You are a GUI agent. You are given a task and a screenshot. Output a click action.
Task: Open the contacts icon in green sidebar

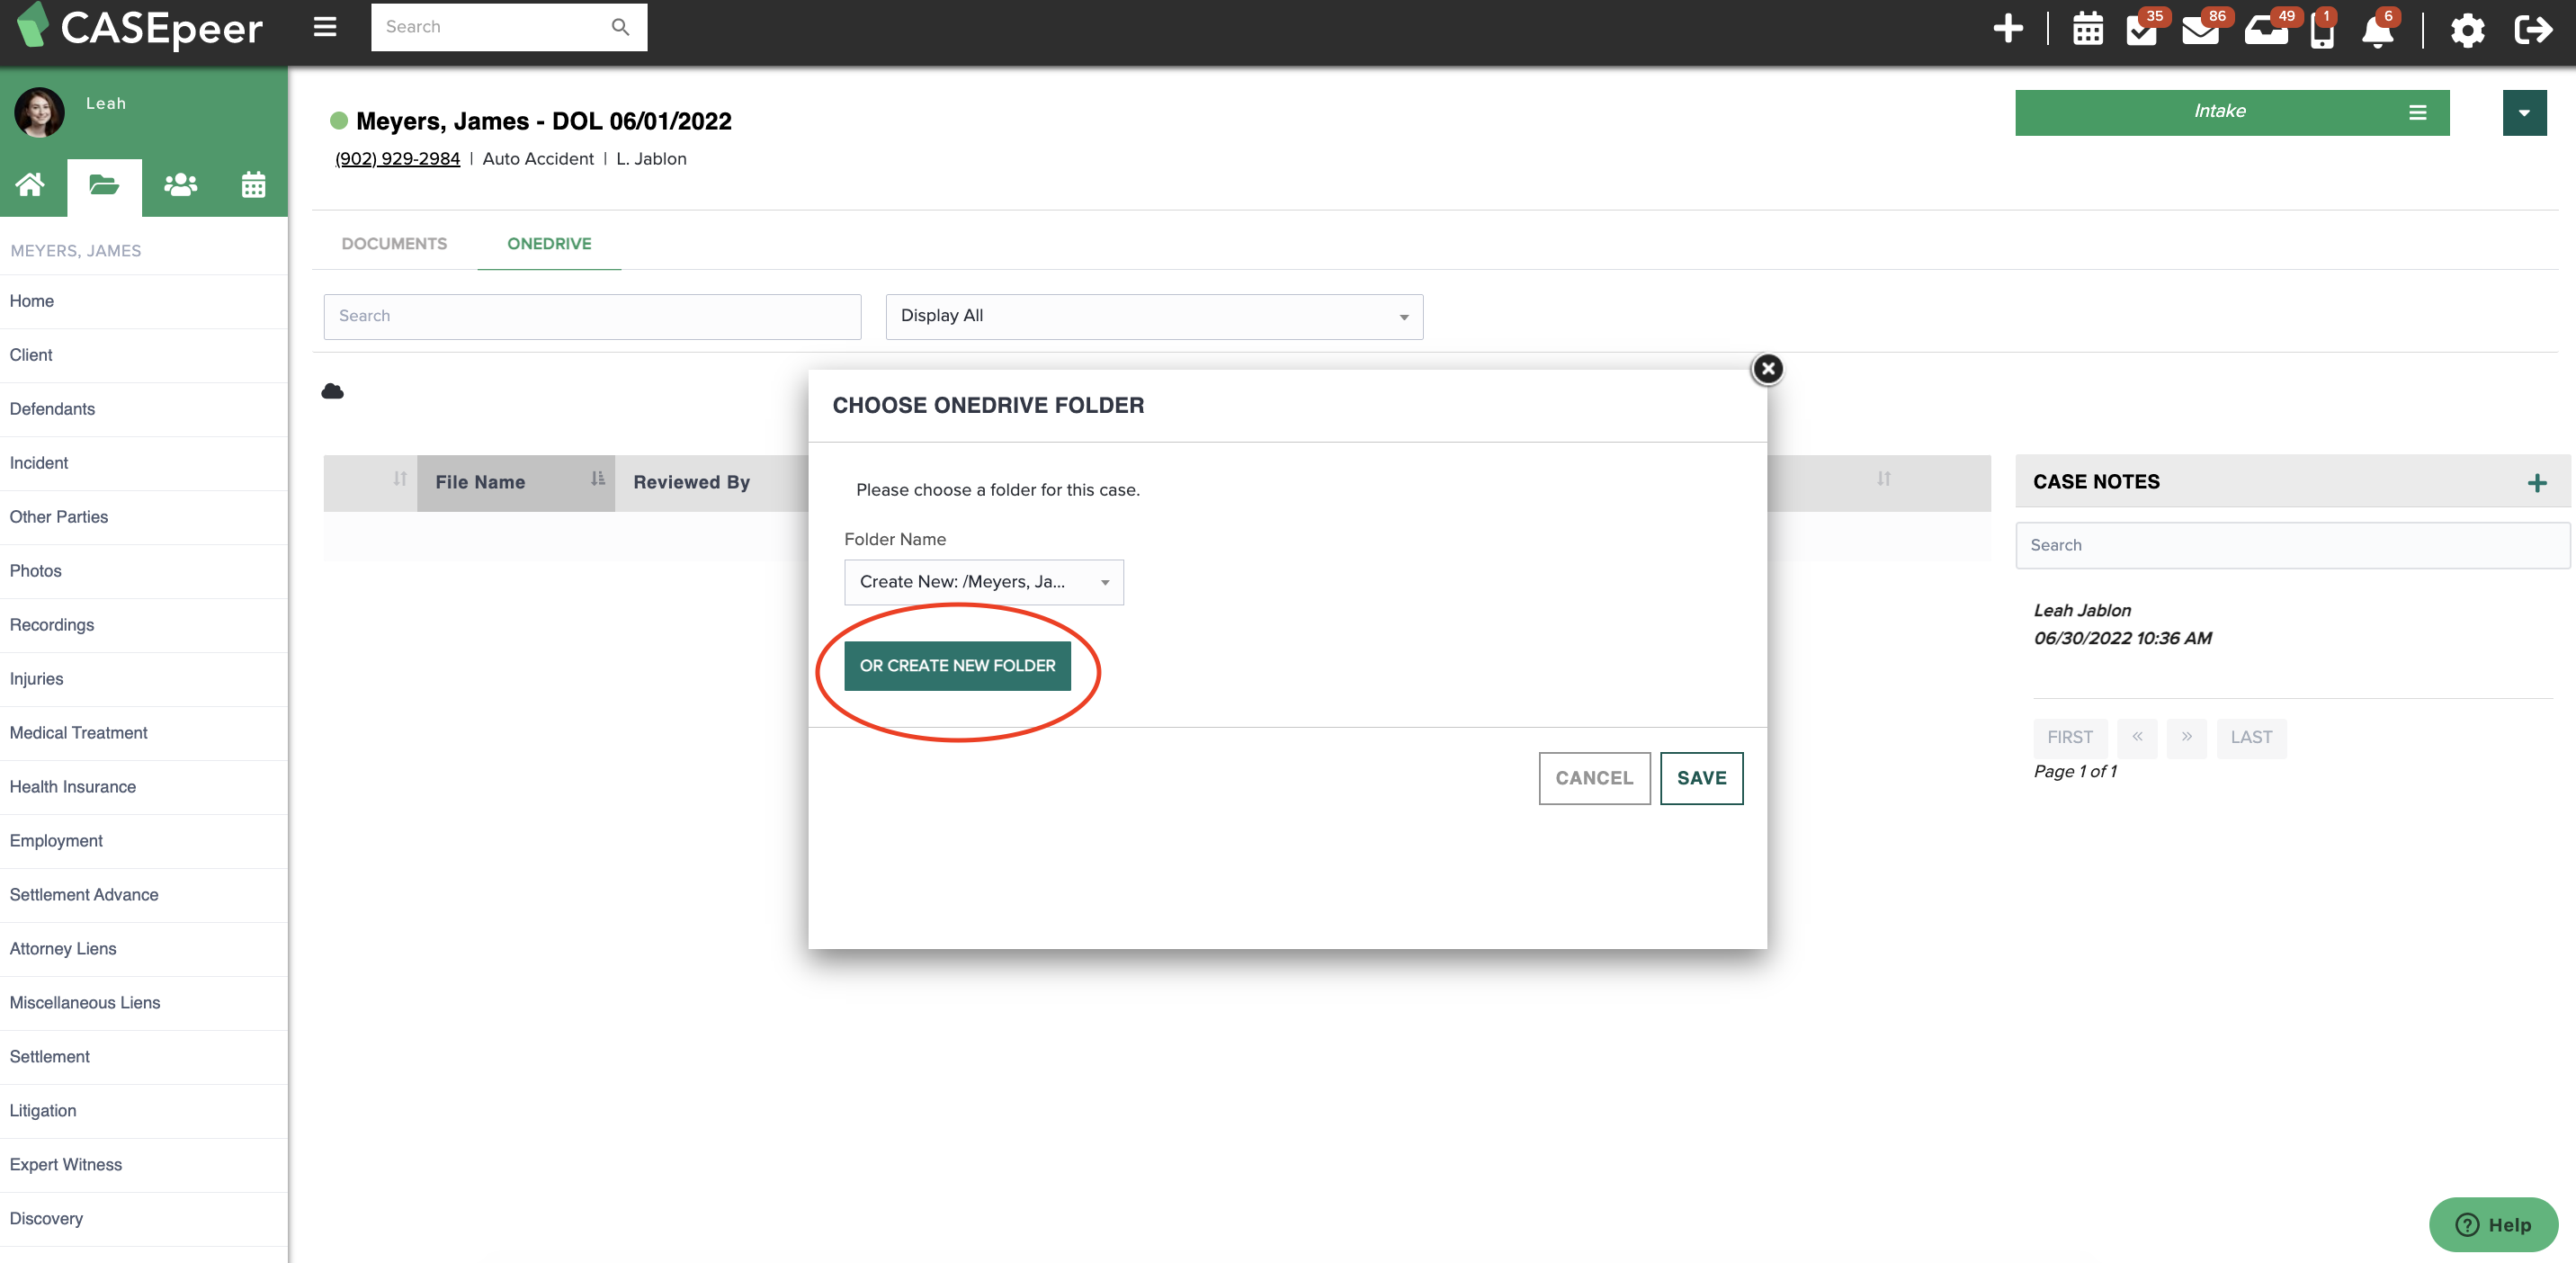(x=180, y=185)
